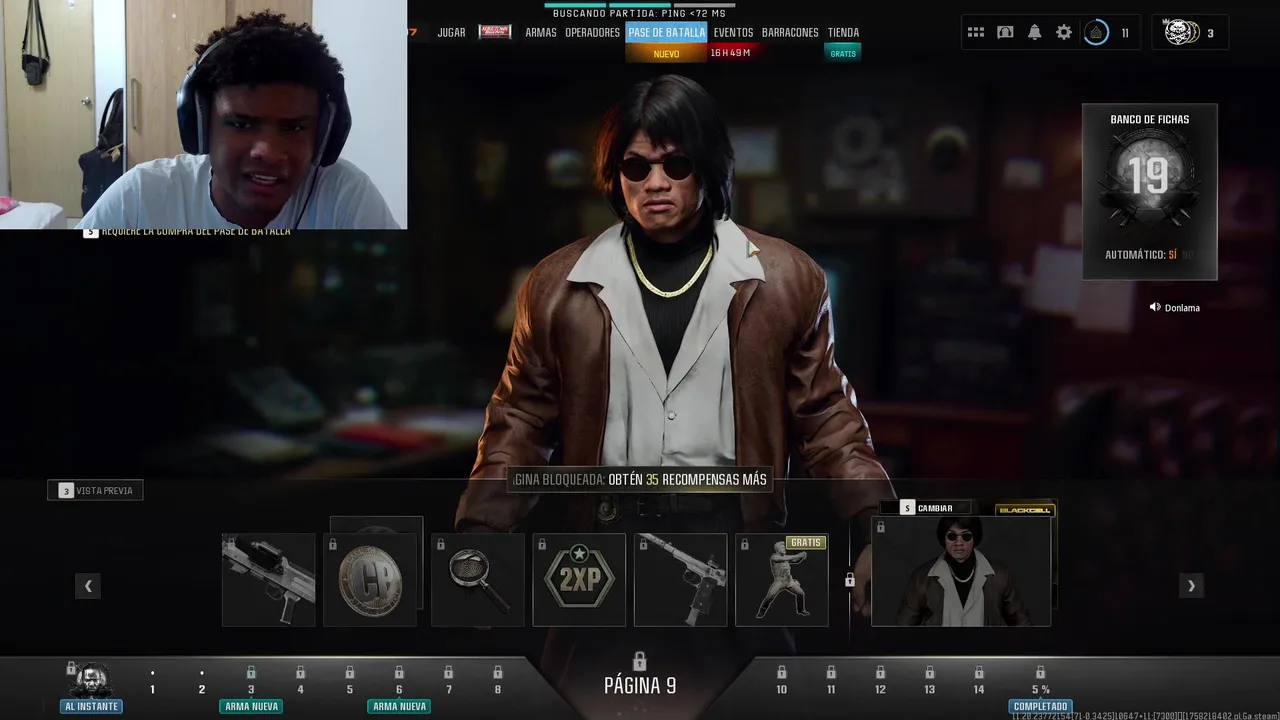Select the PASE DE BATALLA tab
1280x720 pixels.
click(666, 32)
